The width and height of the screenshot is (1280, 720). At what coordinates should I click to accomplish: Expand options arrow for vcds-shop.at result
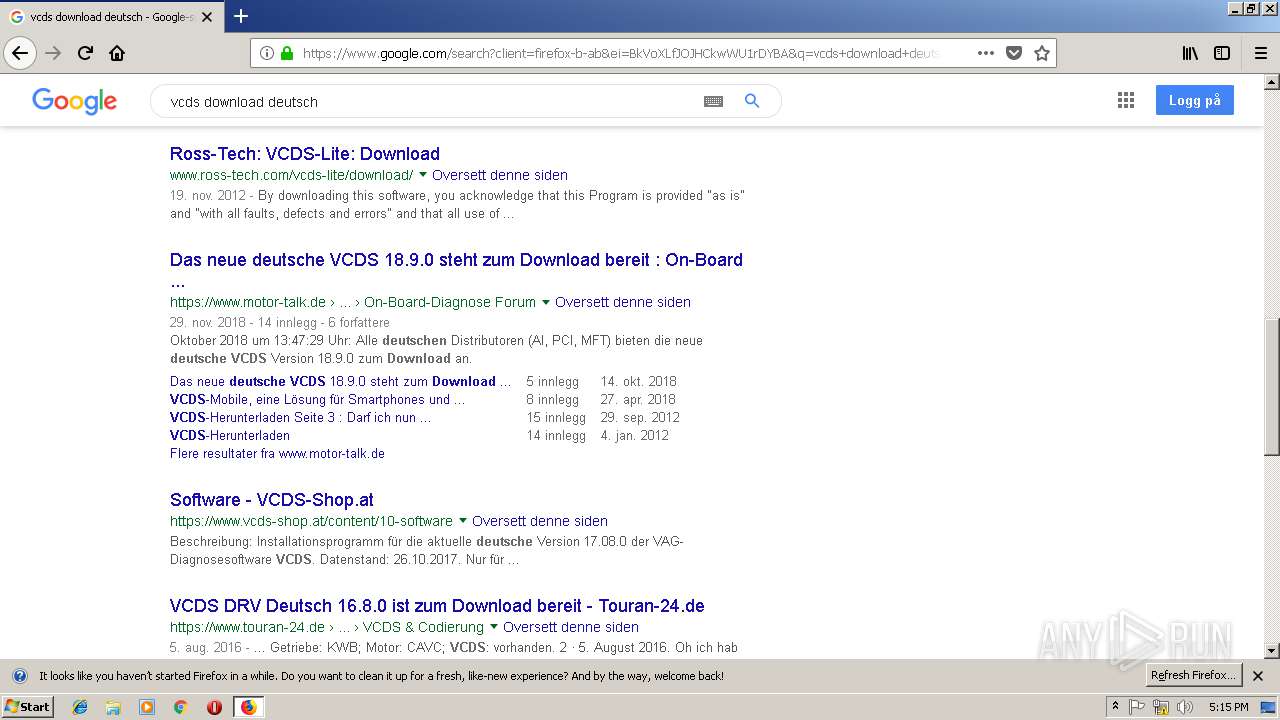tap(463, 521)
